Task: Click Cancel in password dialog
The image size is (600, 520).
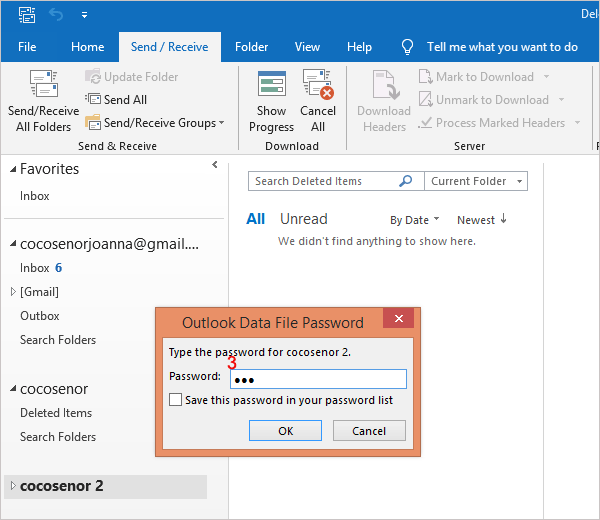Action: click(369, 430)
